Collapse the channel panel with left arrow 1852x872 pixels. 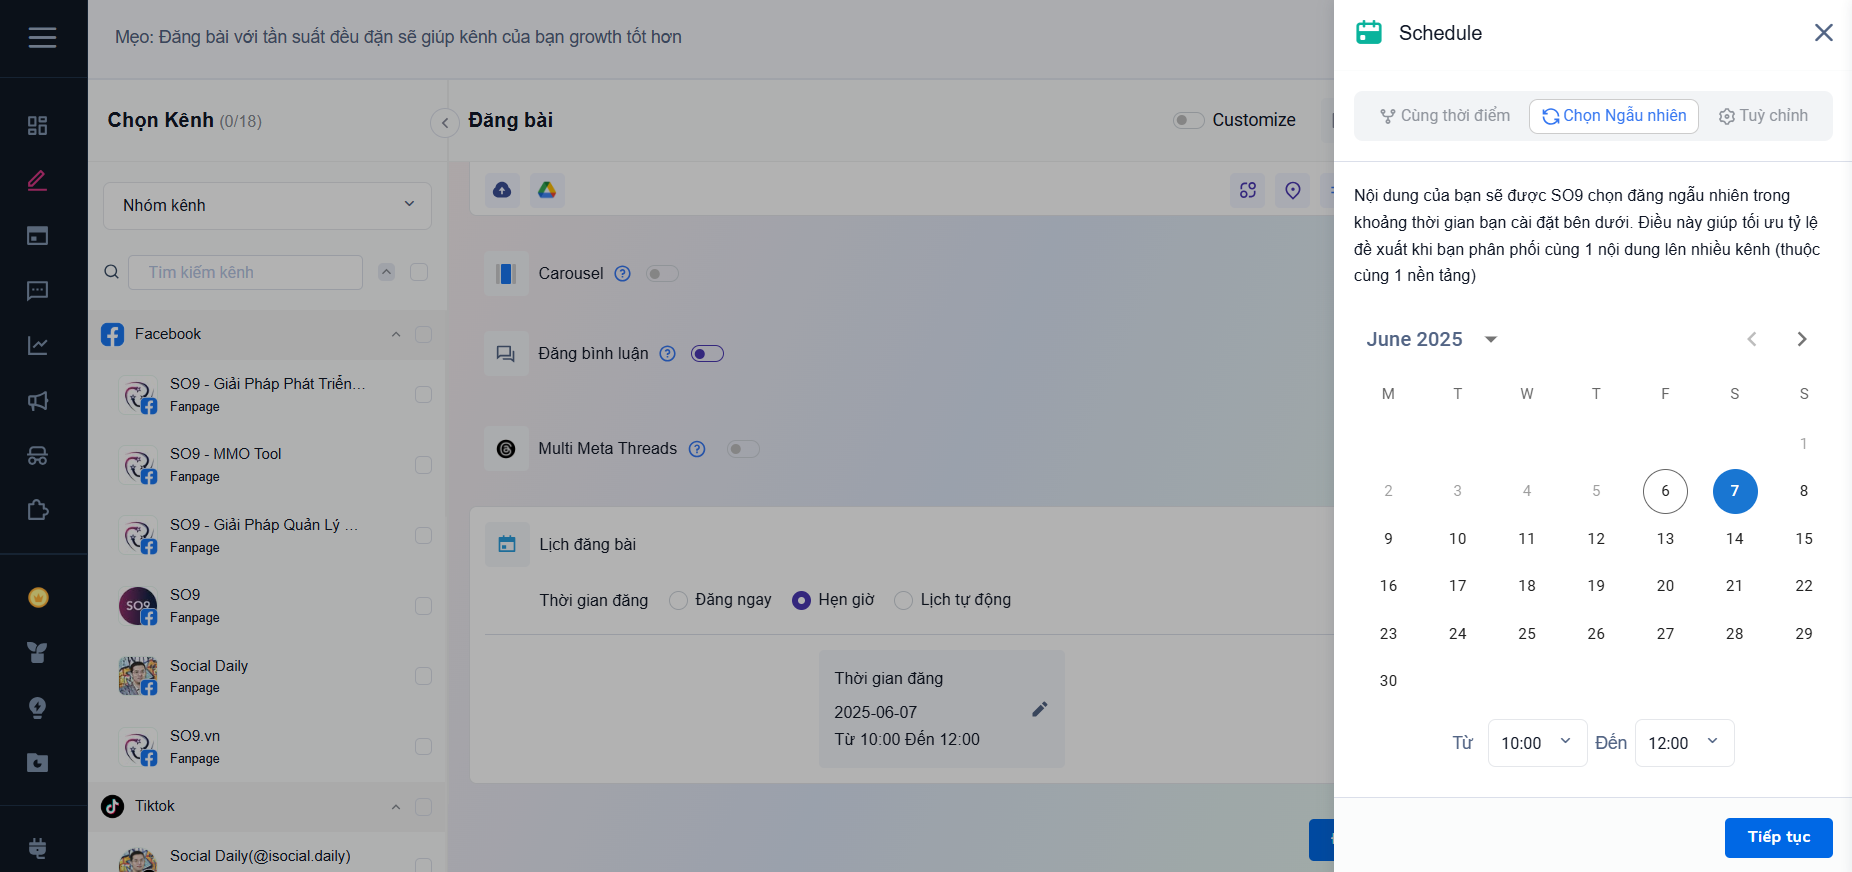tap(444, 122)
